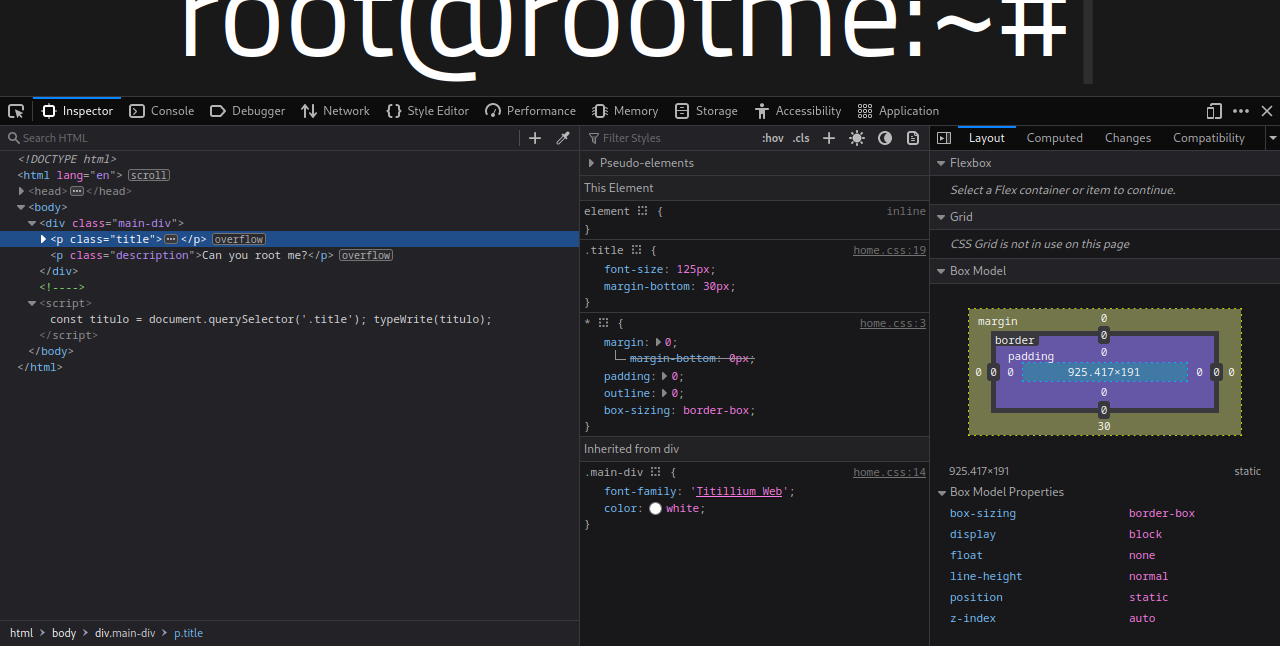Switch to light theme simulation
The width and height of the screenshot is (1280, 646).
point(857,138)
